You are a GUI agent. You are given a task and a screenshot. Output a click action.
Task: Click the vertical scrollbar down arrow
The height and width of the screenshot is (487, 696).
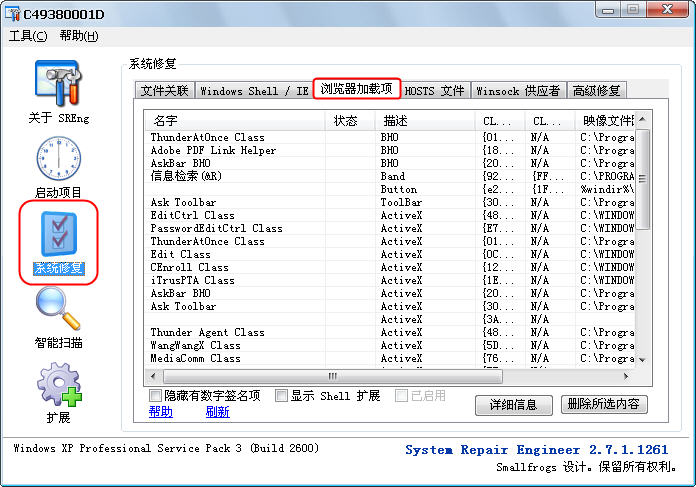point(642,360)
